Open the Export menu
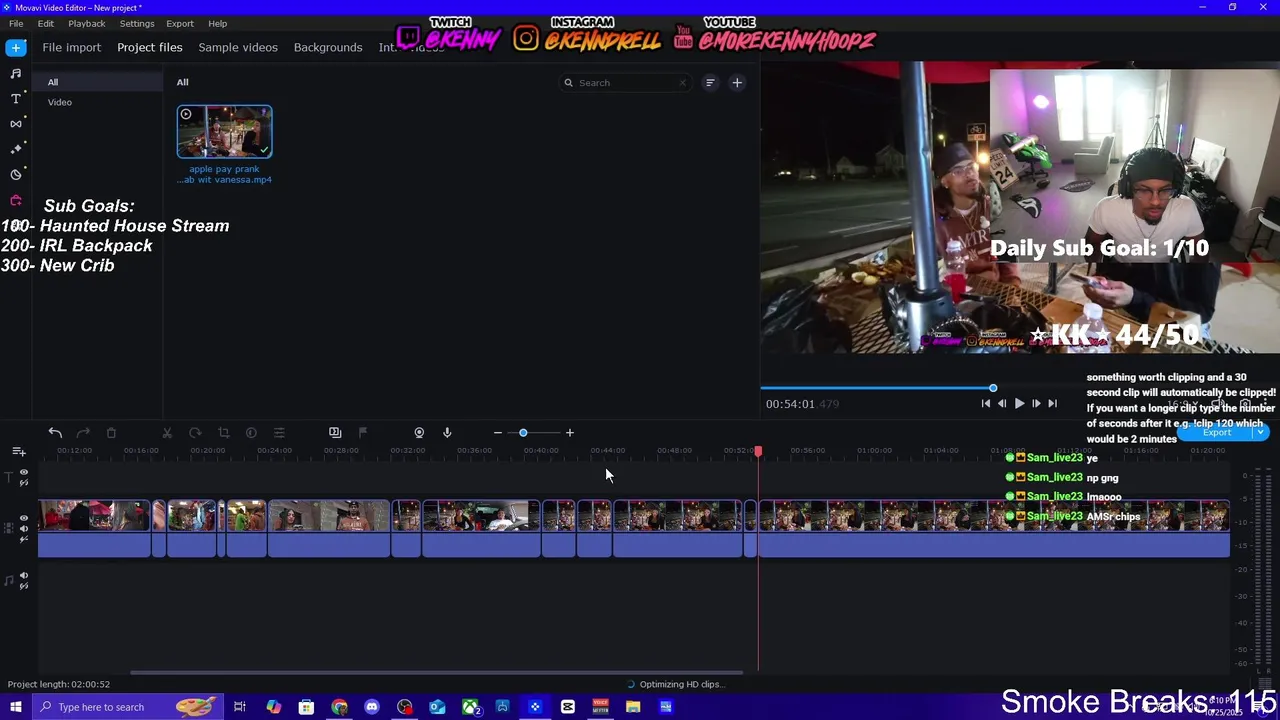1280x720 pixels. point(180,23)
